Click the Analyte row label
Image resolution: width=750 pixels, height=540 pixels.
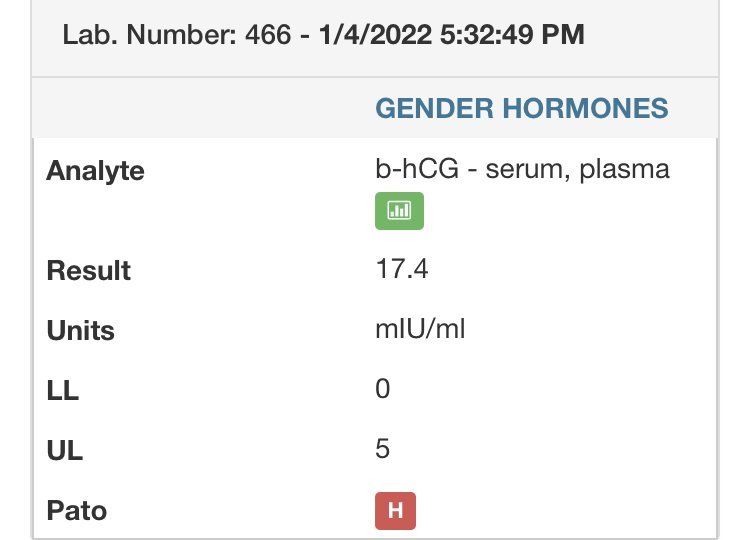tap(95, 170)
